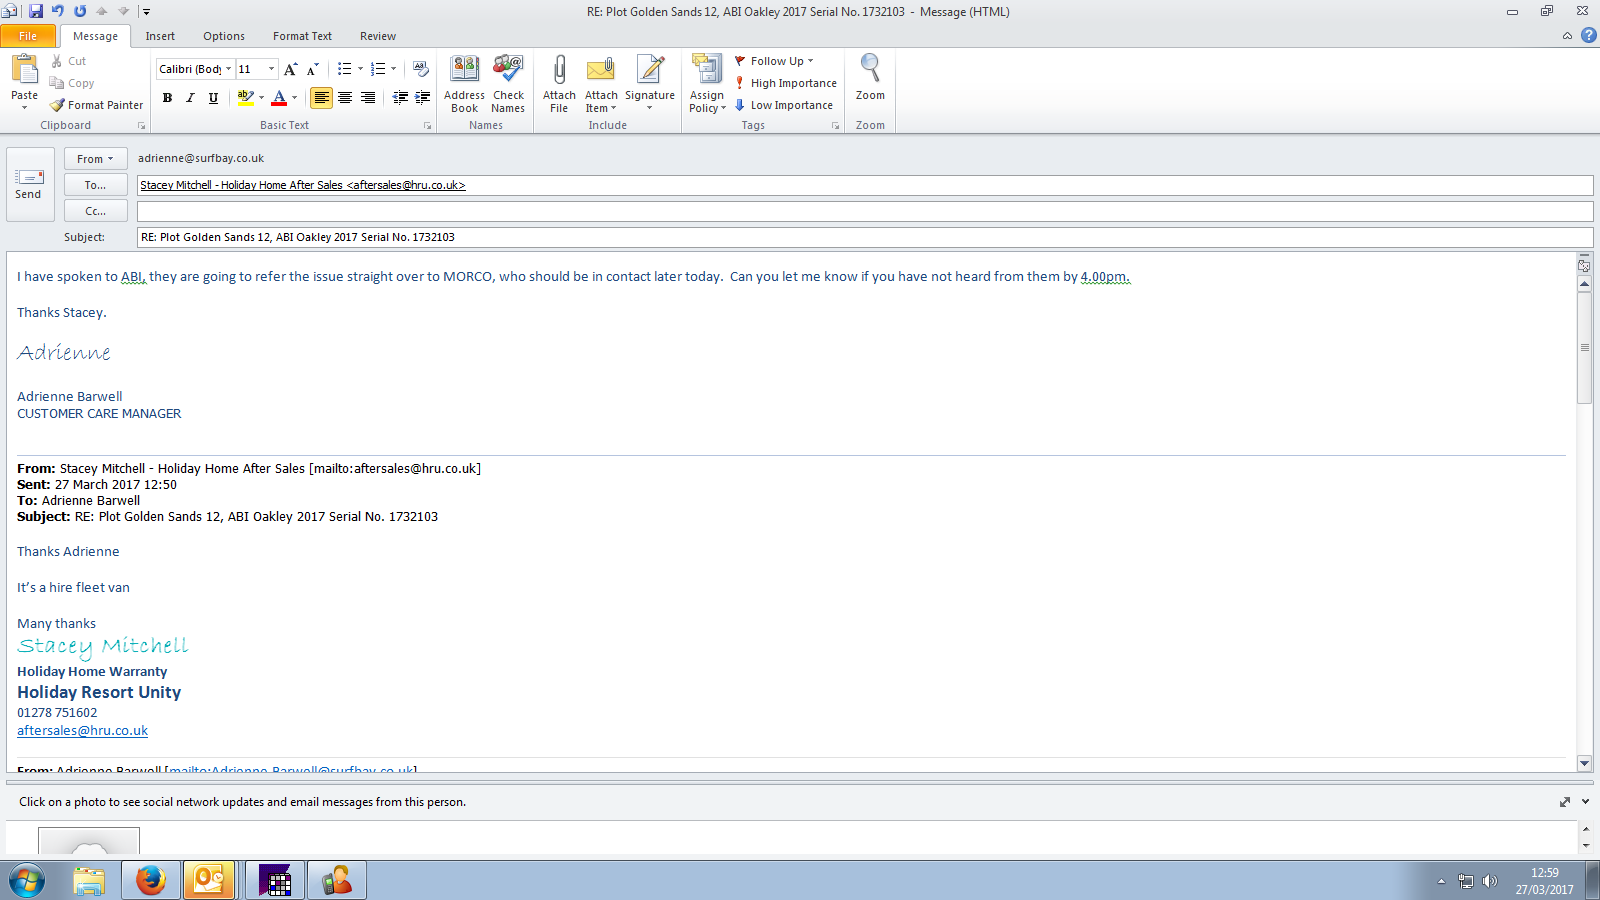1600x900 pixels.
Task: Open the aftersales@hru.co.uk link
Action: coord(82,731)
